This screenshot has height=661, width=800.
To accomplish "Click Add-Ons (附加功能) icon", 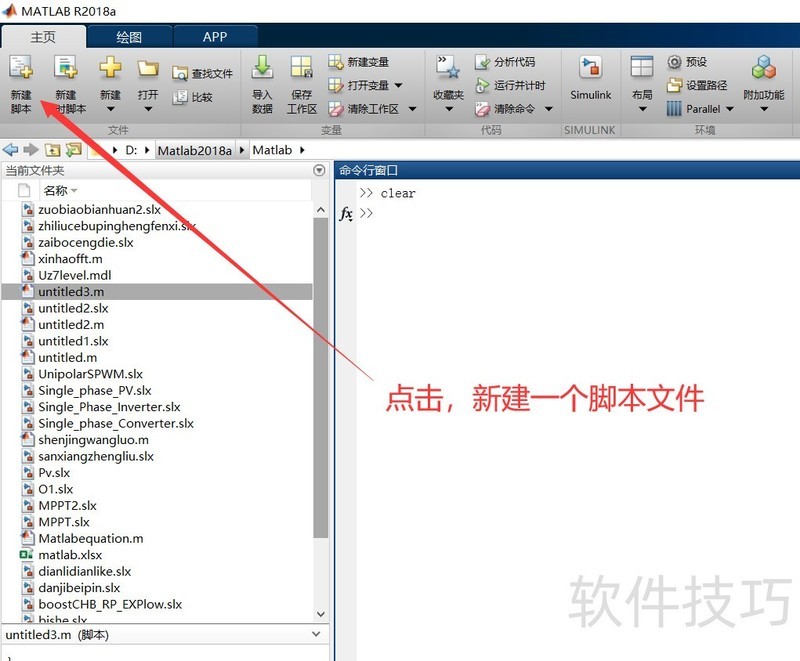I will pos(764,67).
